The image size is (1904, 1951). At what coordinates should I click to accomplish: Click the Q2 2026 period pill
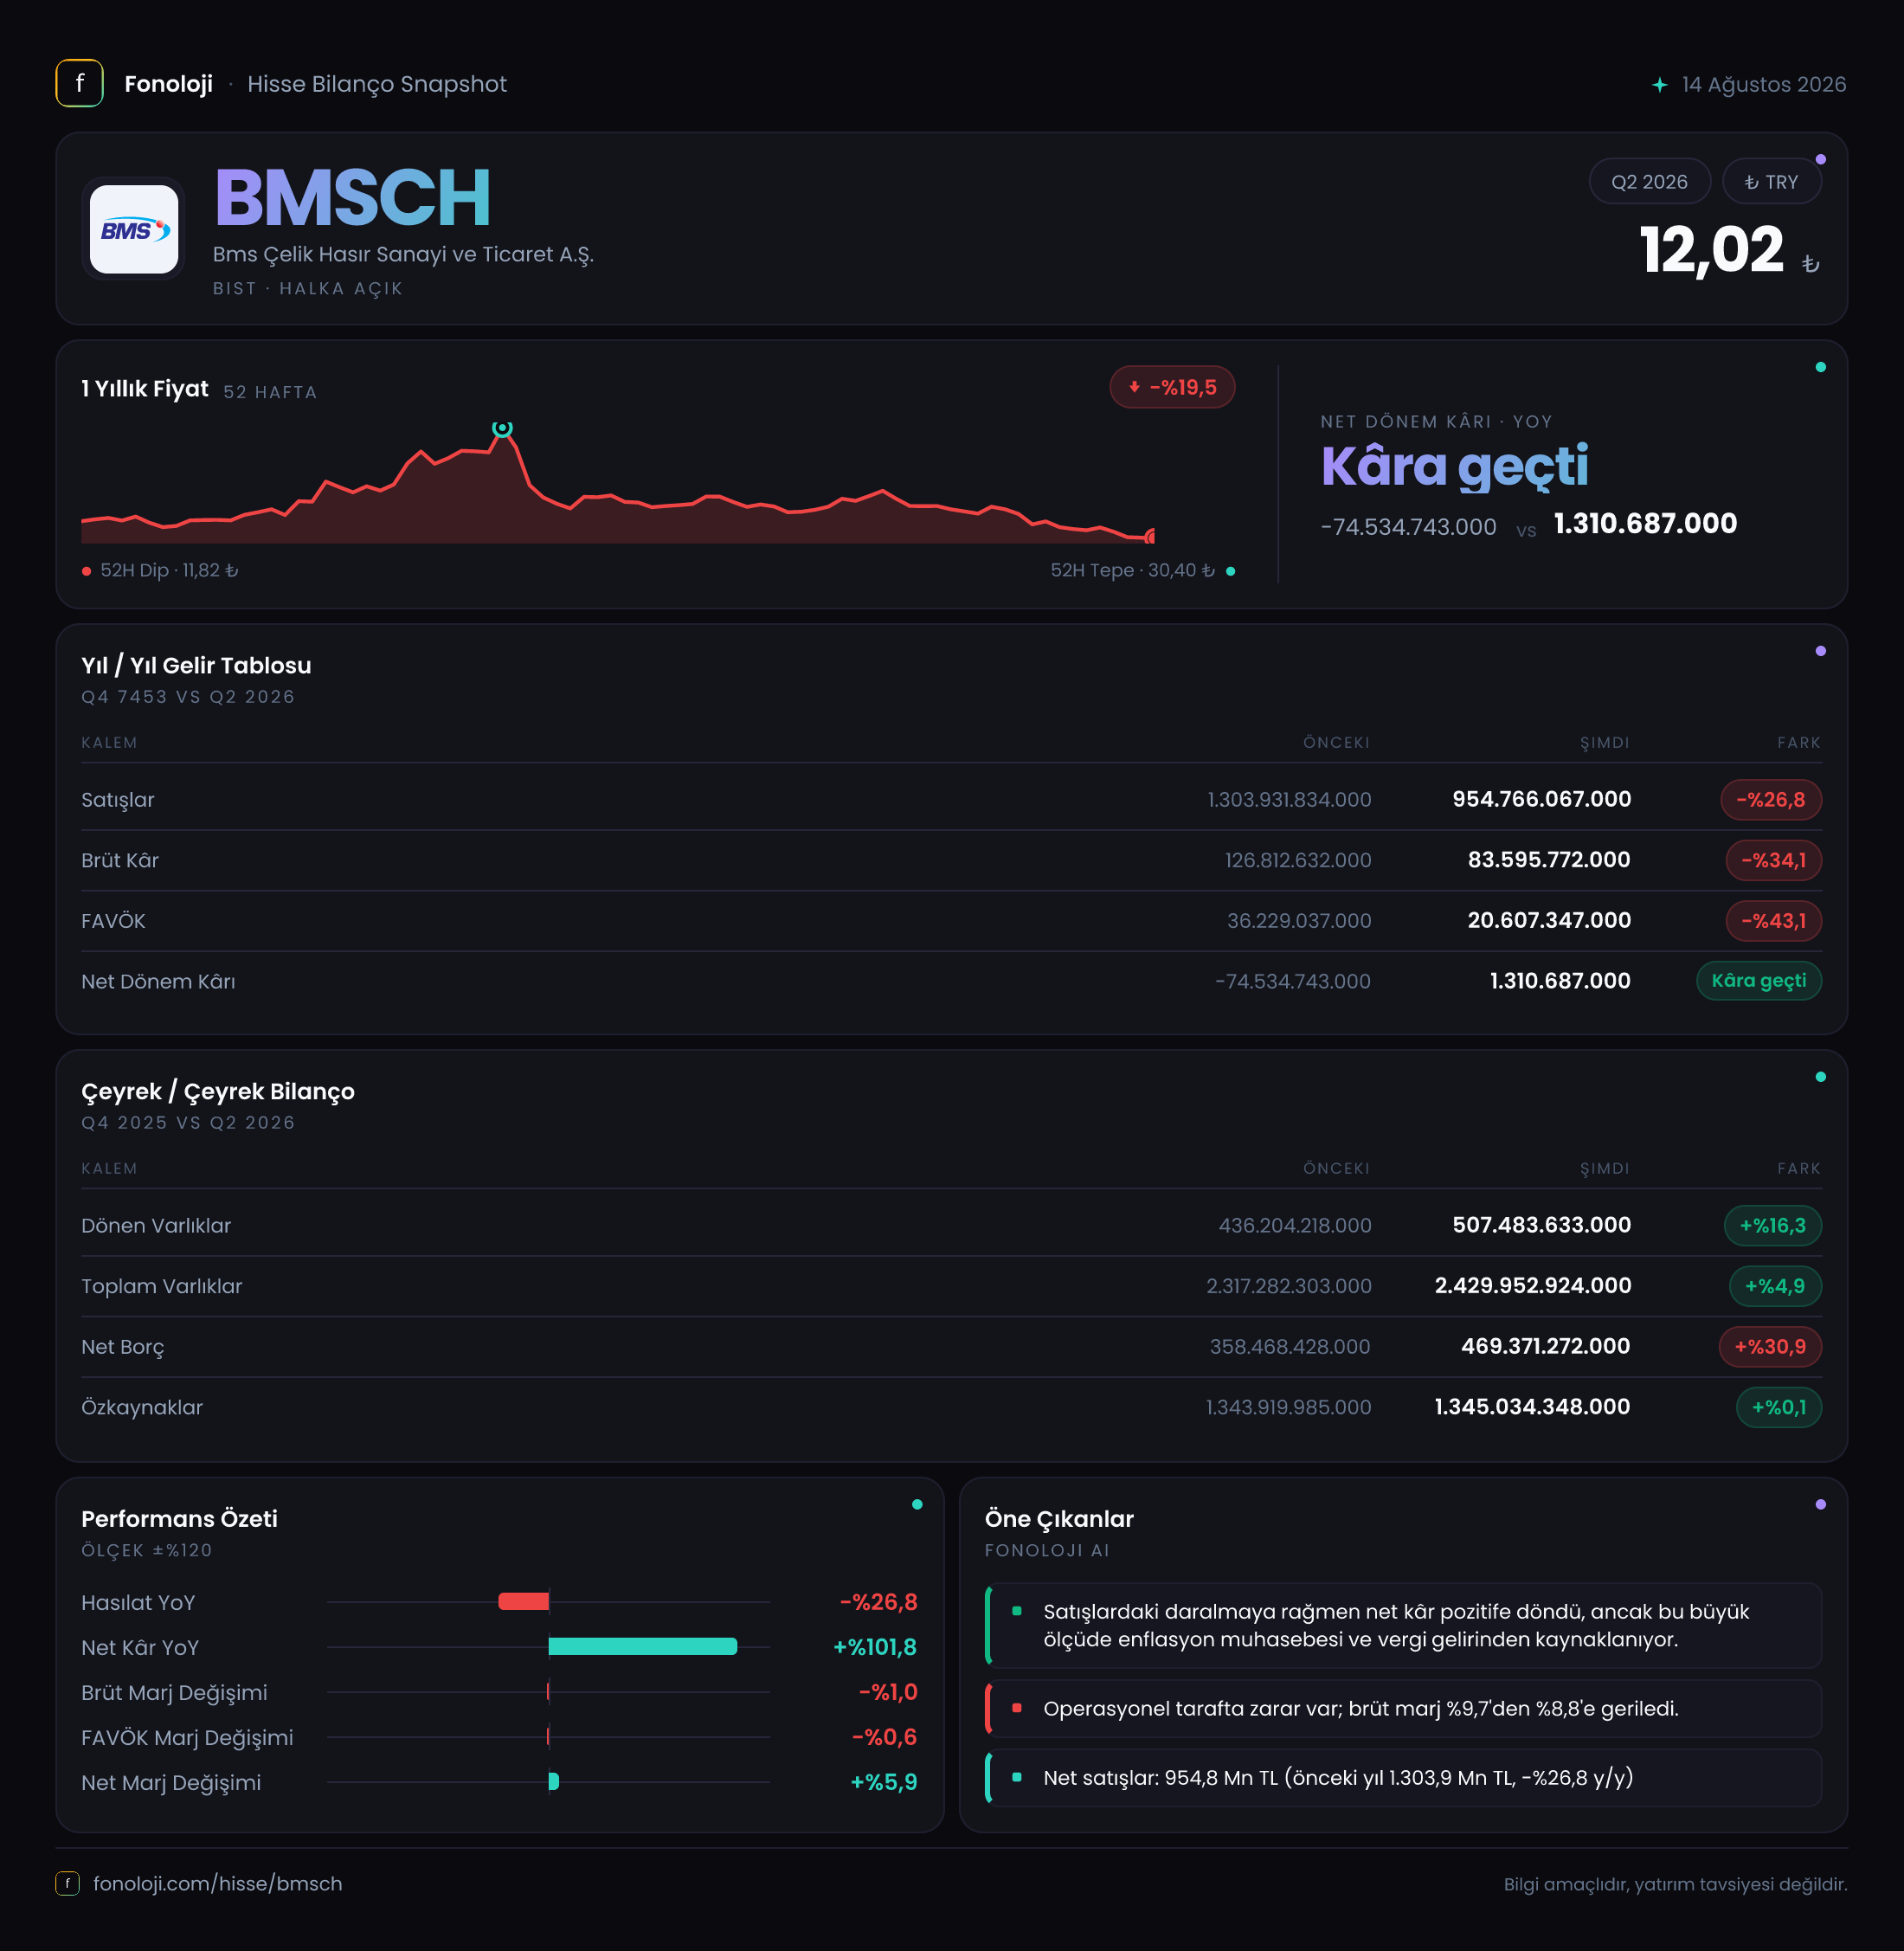point(1649,182)
